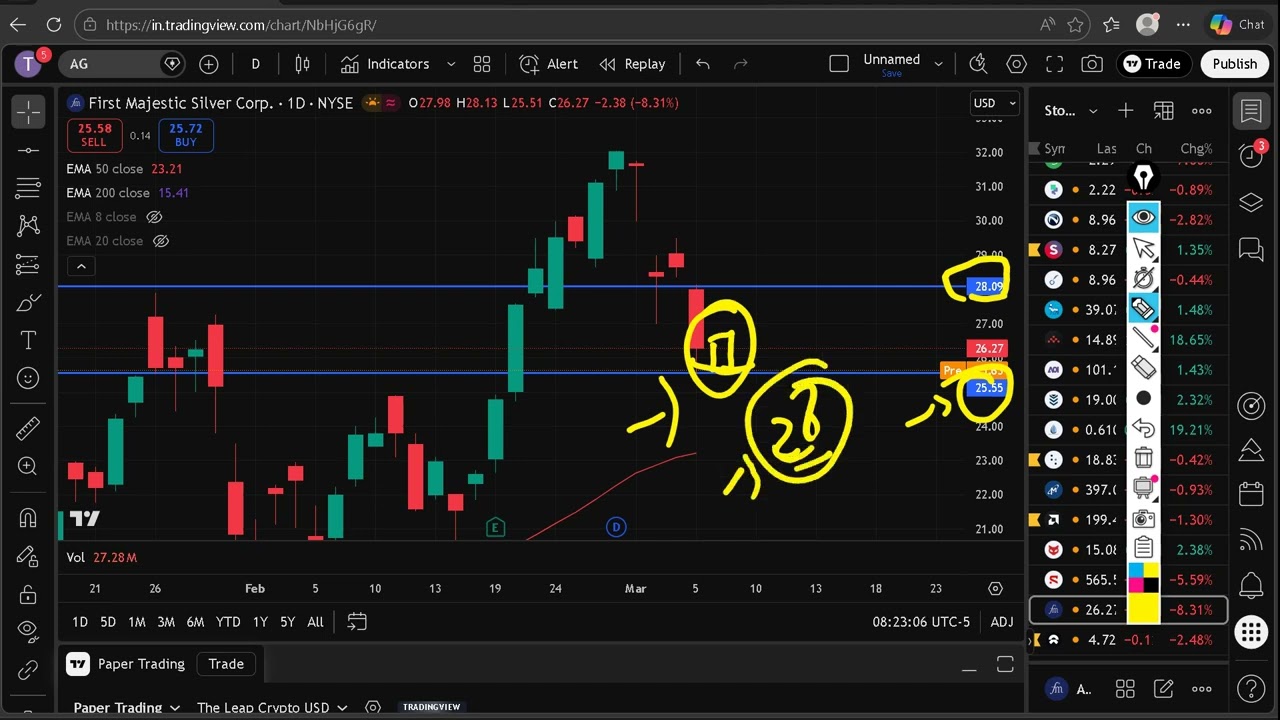Click the Trade button
Screen dimensions: 1280x720
click(x=1152, y=64)
